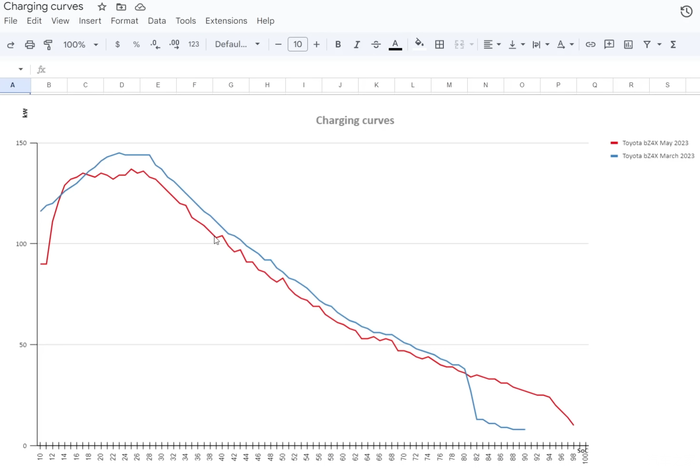Open version history clock icon
Viewport: 700px width, 471px height.
coord(686,12)
